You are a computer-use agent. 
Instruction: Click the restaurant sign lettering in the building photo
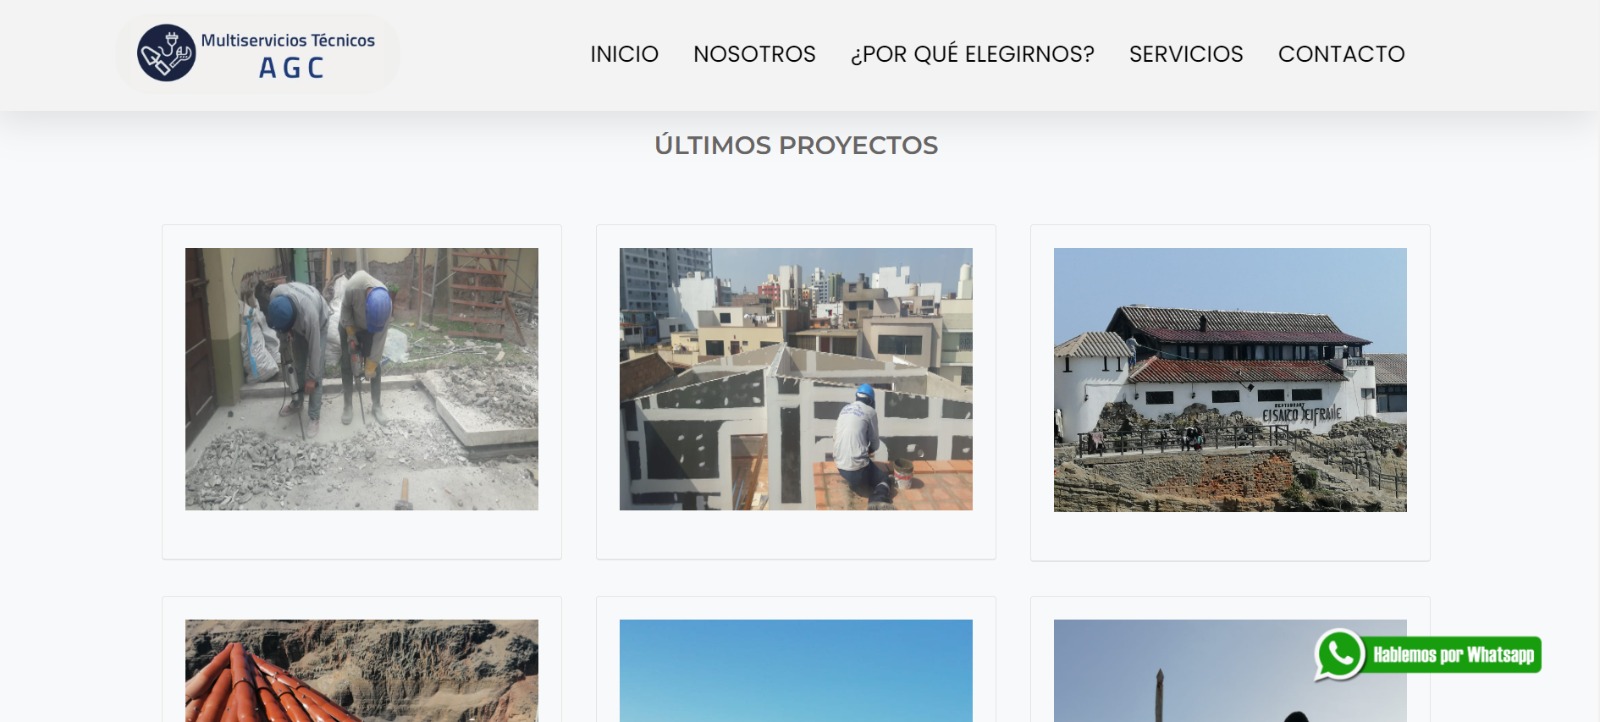pyautogui.click(x=1300, y=414)
